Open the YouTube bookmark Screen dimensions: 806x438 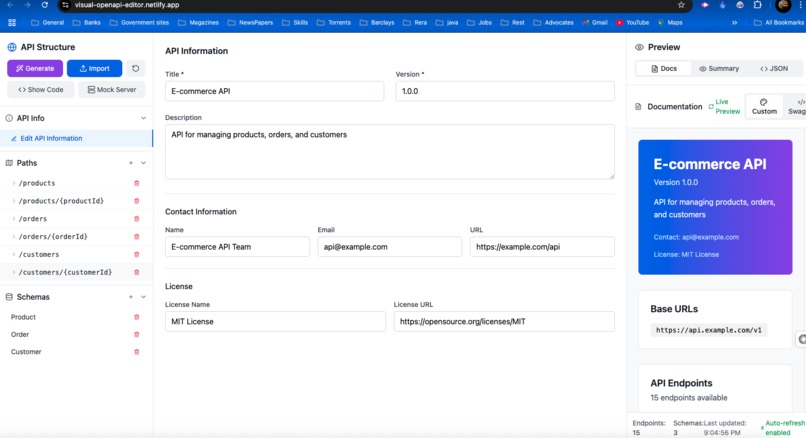pos(632,23)
